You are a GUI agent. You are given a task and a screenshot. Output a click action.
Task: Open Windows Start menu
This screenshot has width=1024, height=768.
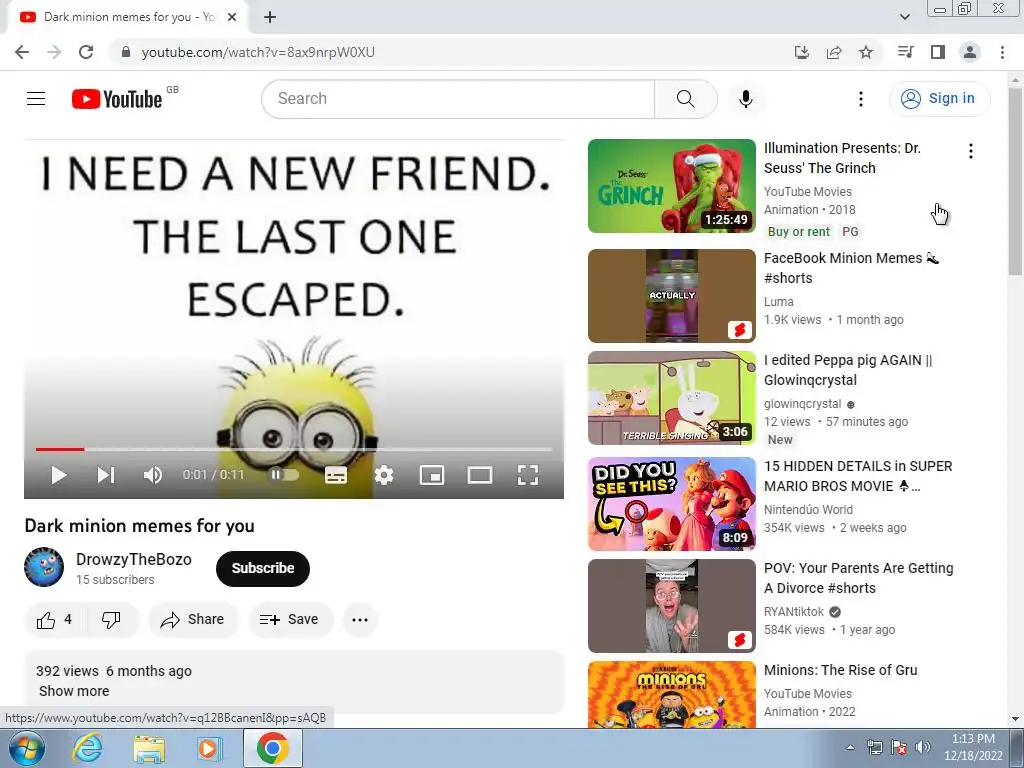coord(26,748)
